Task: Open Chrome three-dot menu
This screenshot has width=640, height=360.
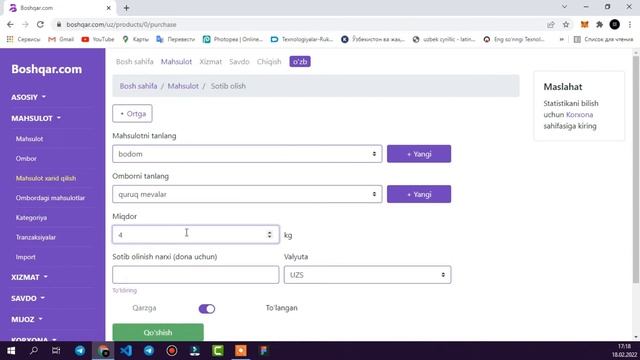Action: tap(630, 24)
